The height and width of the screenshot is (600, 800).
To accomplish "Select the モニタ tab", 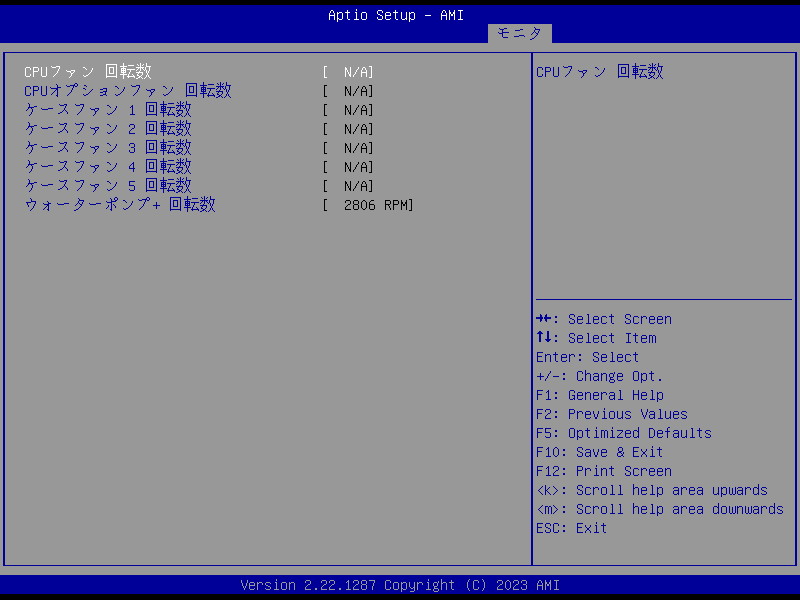I will (519, 33).
